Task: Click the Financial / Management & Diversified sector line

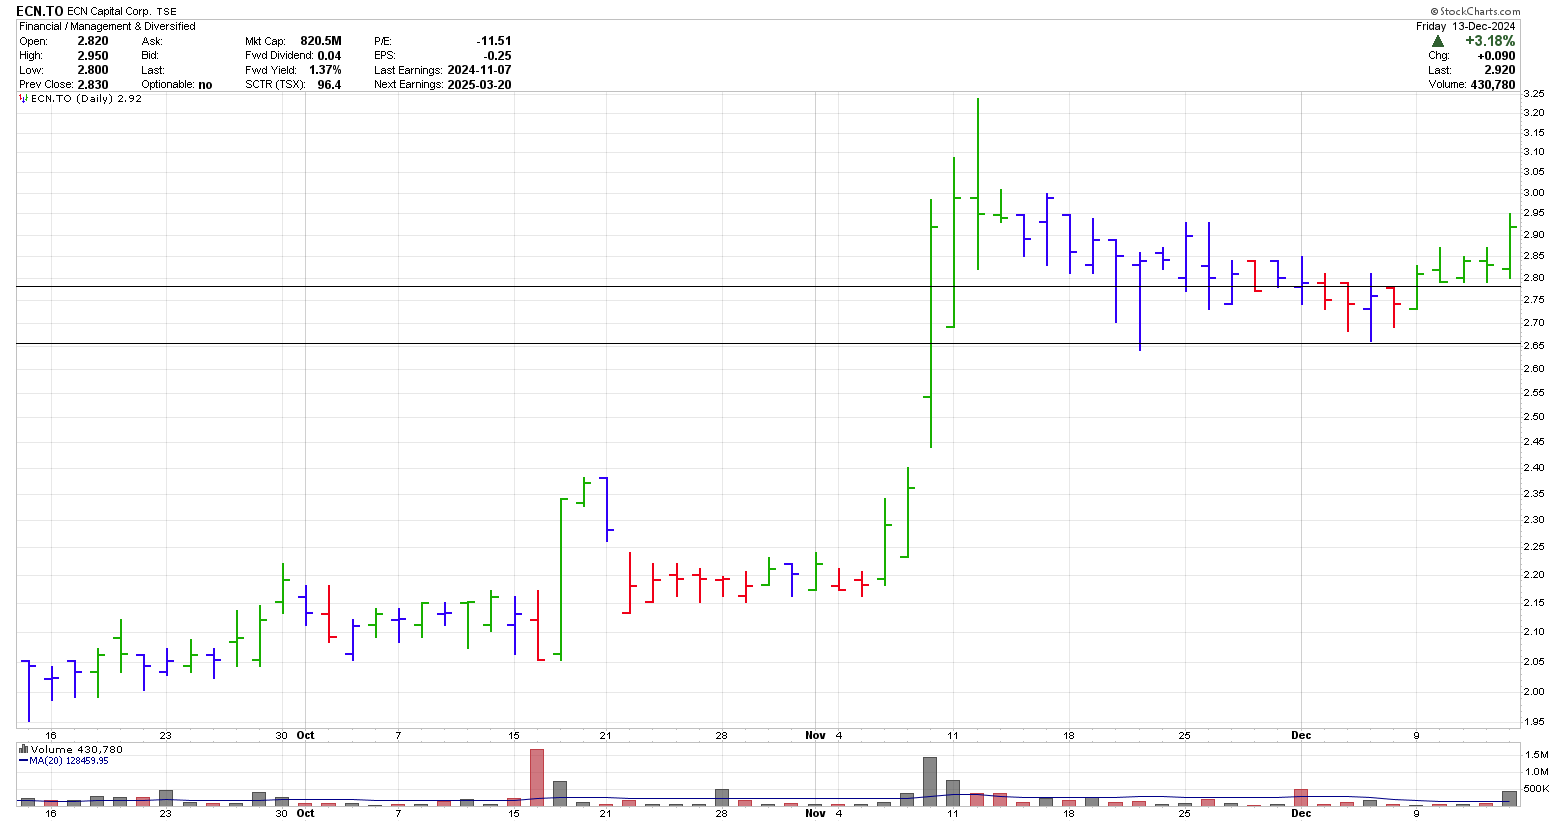Action: tap(107, 26)
